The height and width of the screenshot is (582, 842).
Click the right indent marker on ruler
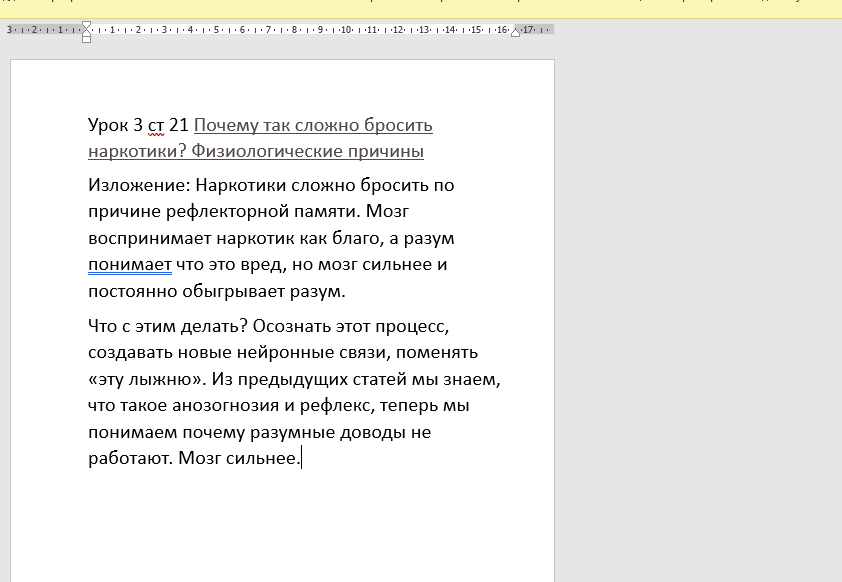(515, 33)
